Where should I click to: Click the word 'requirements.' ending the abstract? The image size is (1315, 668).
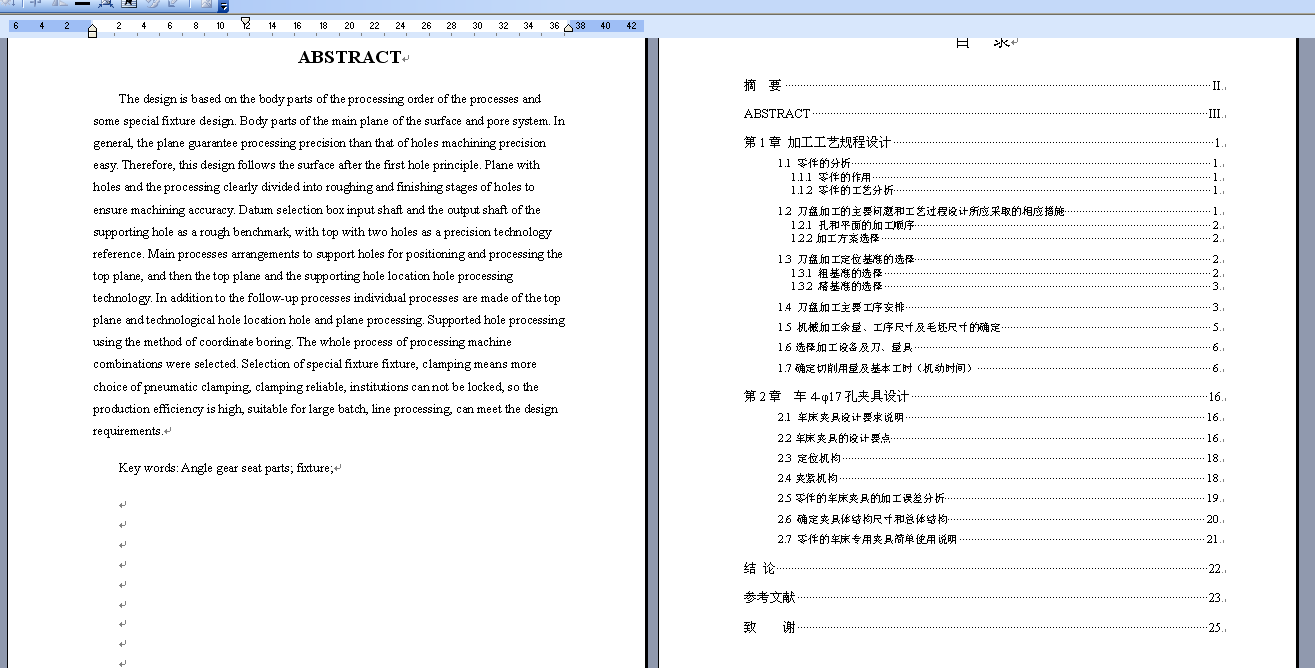[x=128, y=431]
